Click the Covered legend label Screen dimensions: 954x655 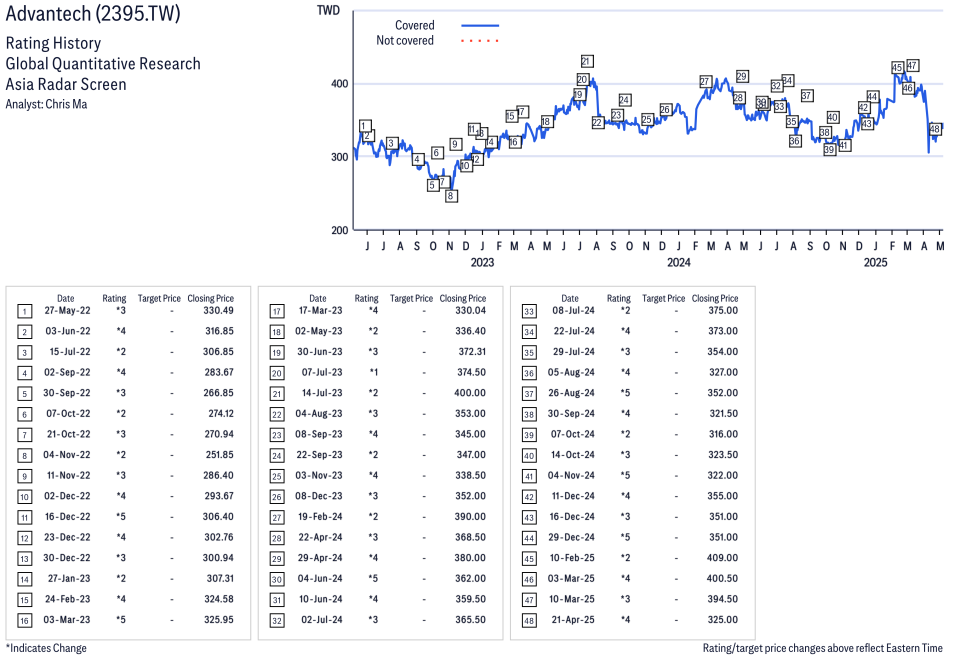coord(415,26)
